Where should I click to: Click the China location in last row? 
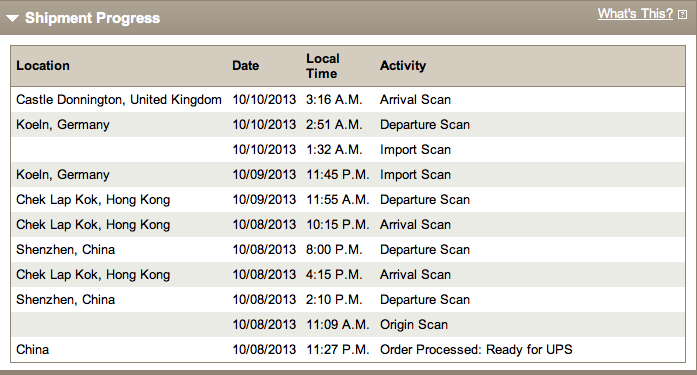point(32,350)
